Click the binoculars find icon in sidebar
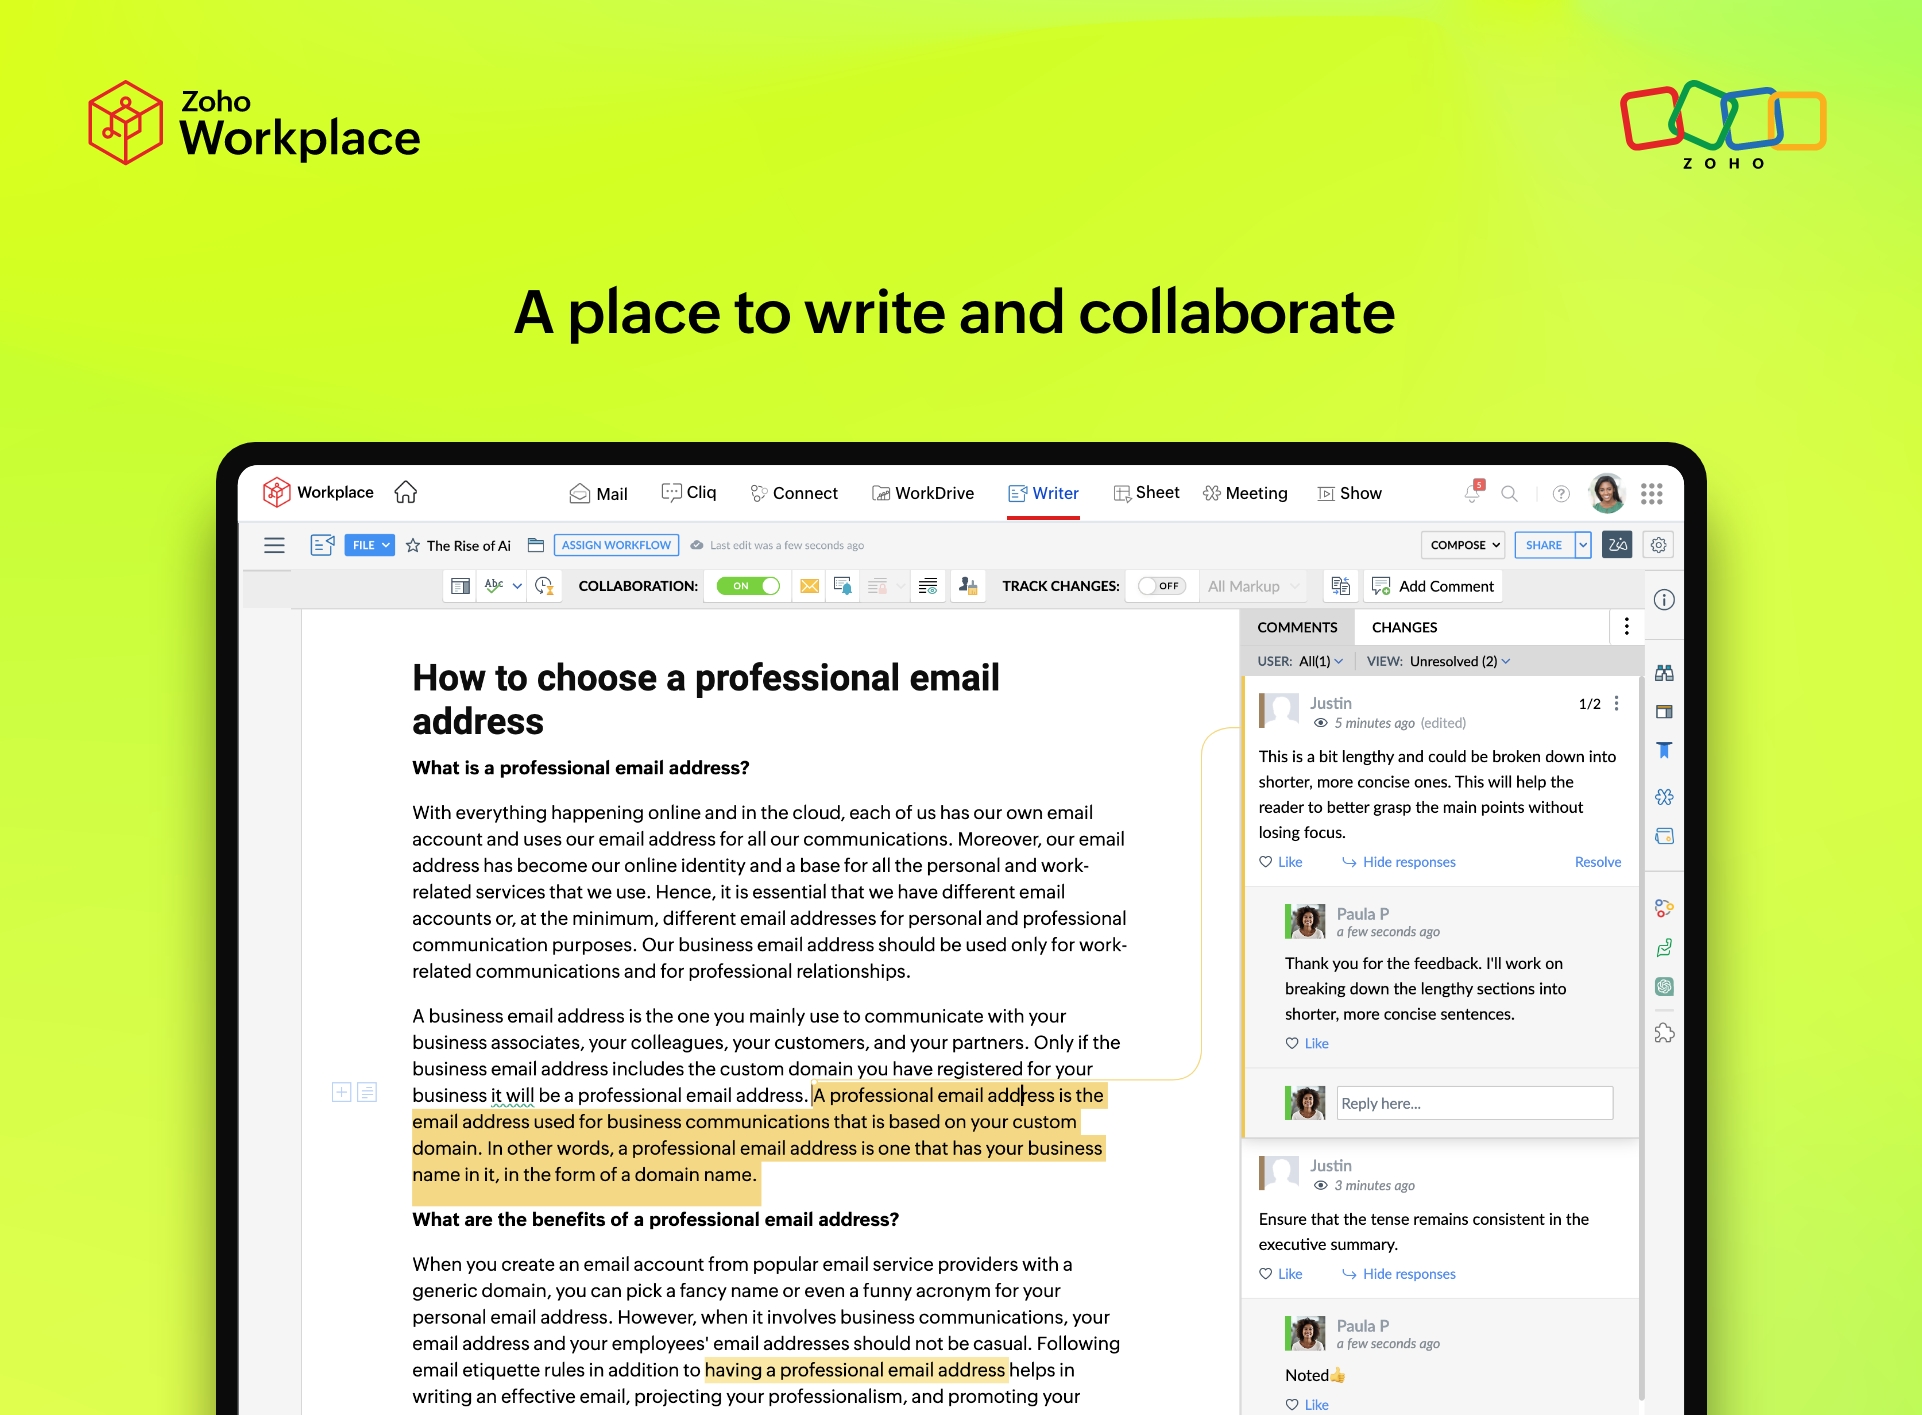1922x1415 pixels. 1664,673
